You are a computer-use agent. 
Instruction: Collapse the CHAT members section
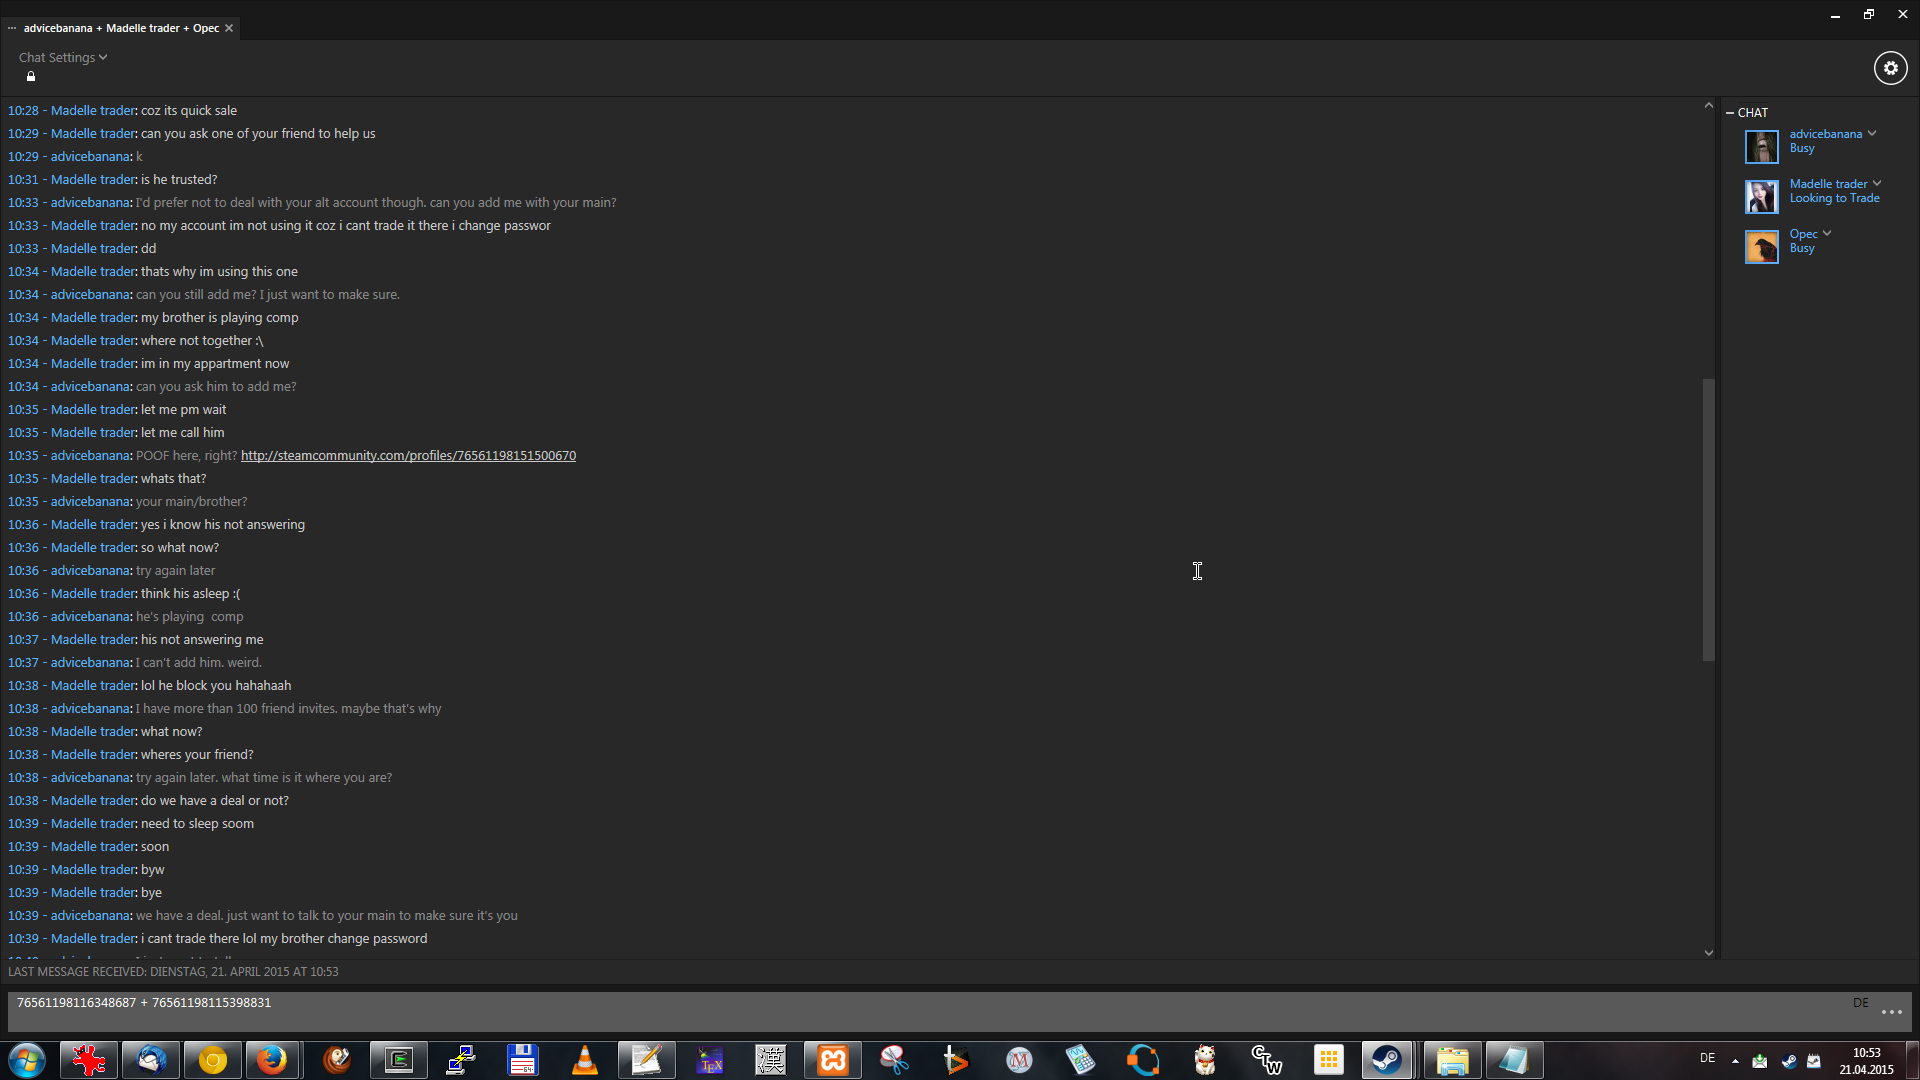1730,113
